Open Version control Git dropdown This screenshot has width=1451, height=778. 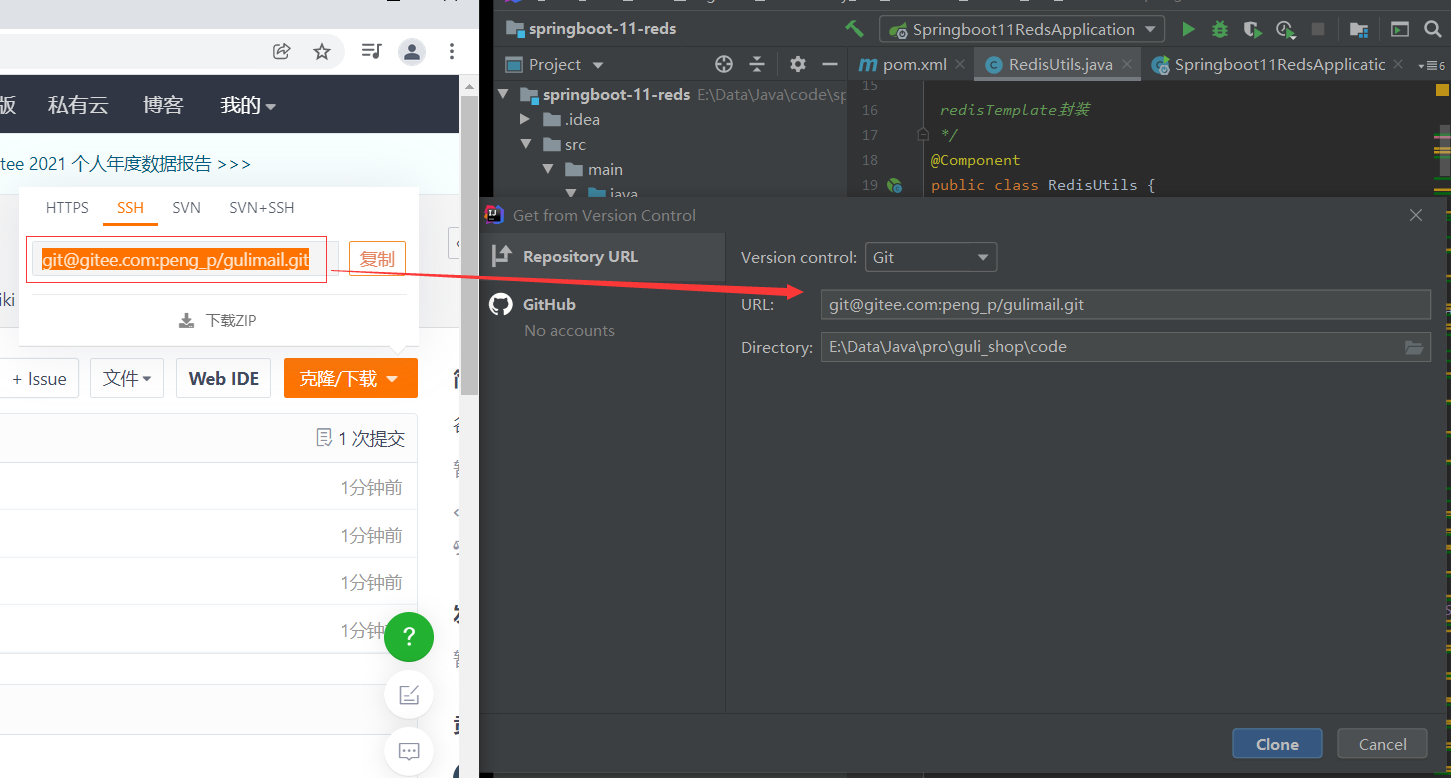coord(930,257)
